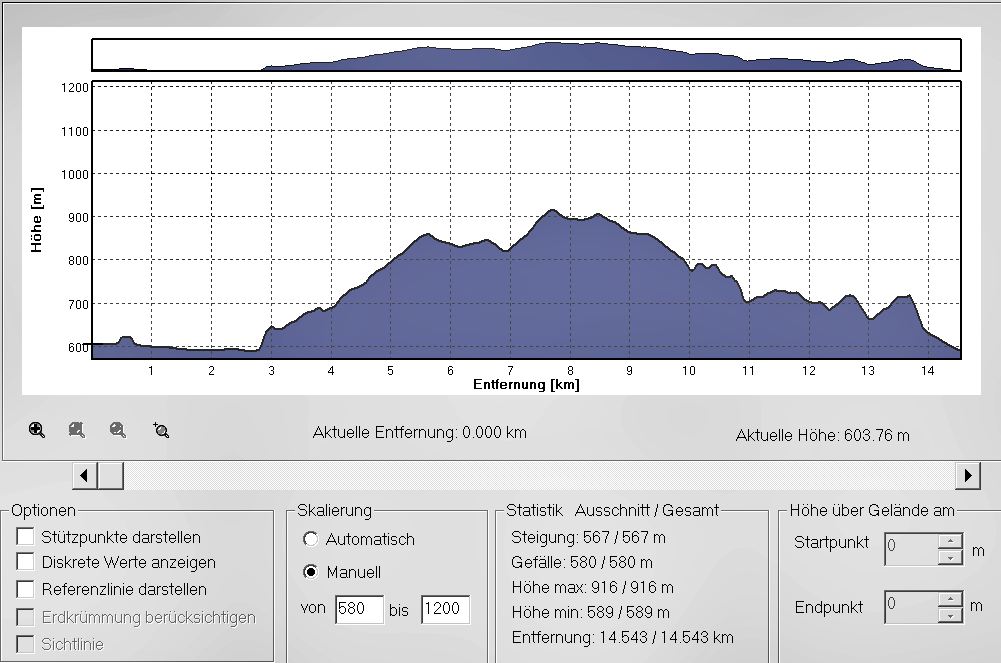The height and width of the screenshot is (663, 1001).
Task: Toggle 'Diskrete Werte anzeigen' checkbox
Action: pos(26,563)
